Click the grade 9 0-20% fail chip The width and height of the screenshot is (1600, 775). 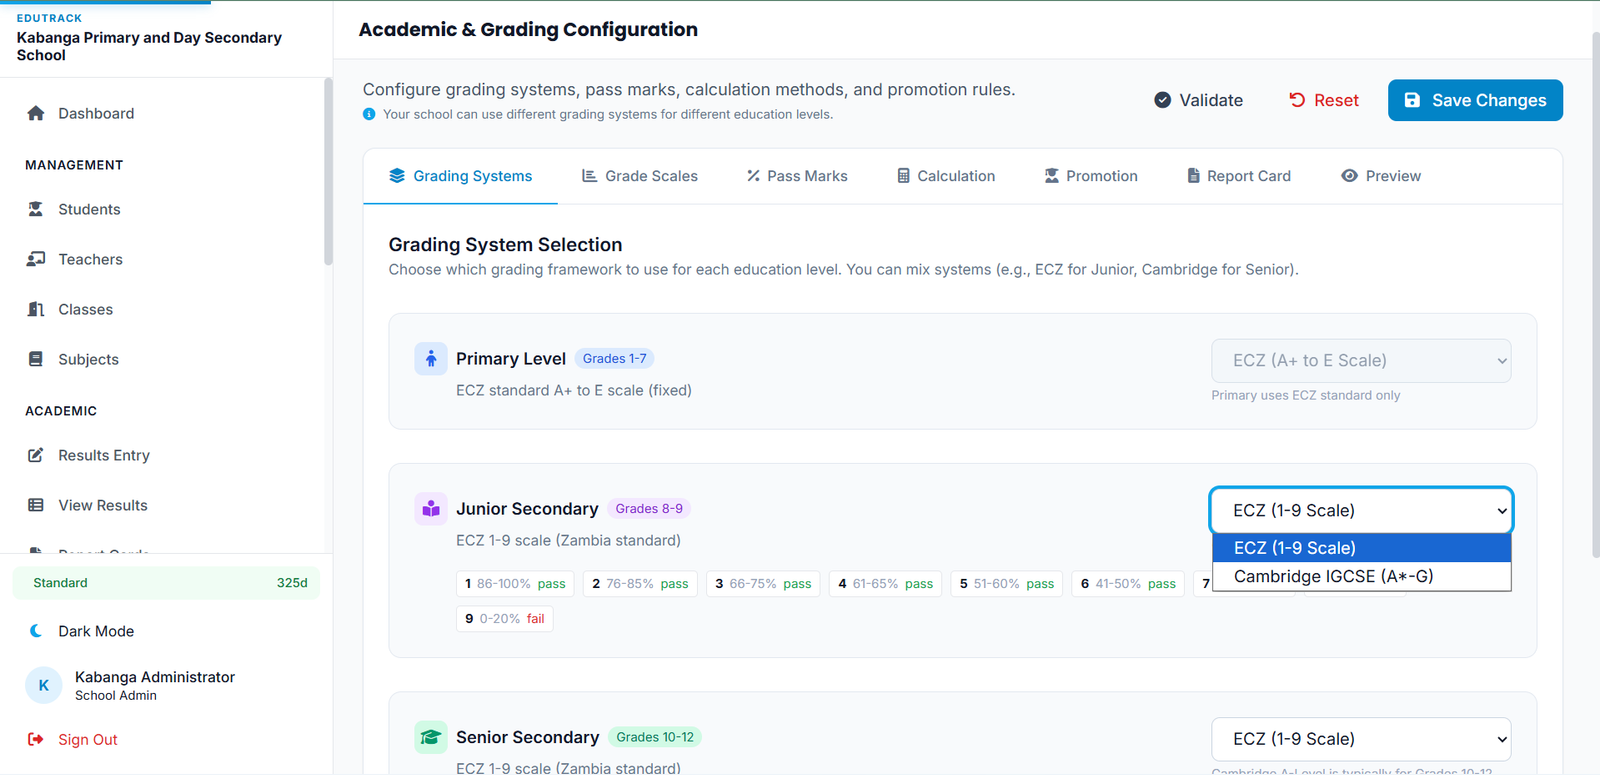(x=505, y=618)
